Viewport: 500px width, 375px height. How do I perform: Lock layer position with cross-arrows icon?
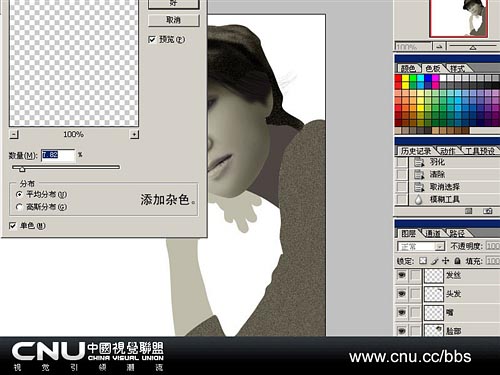pyautogui.click(x=446, y=261)
